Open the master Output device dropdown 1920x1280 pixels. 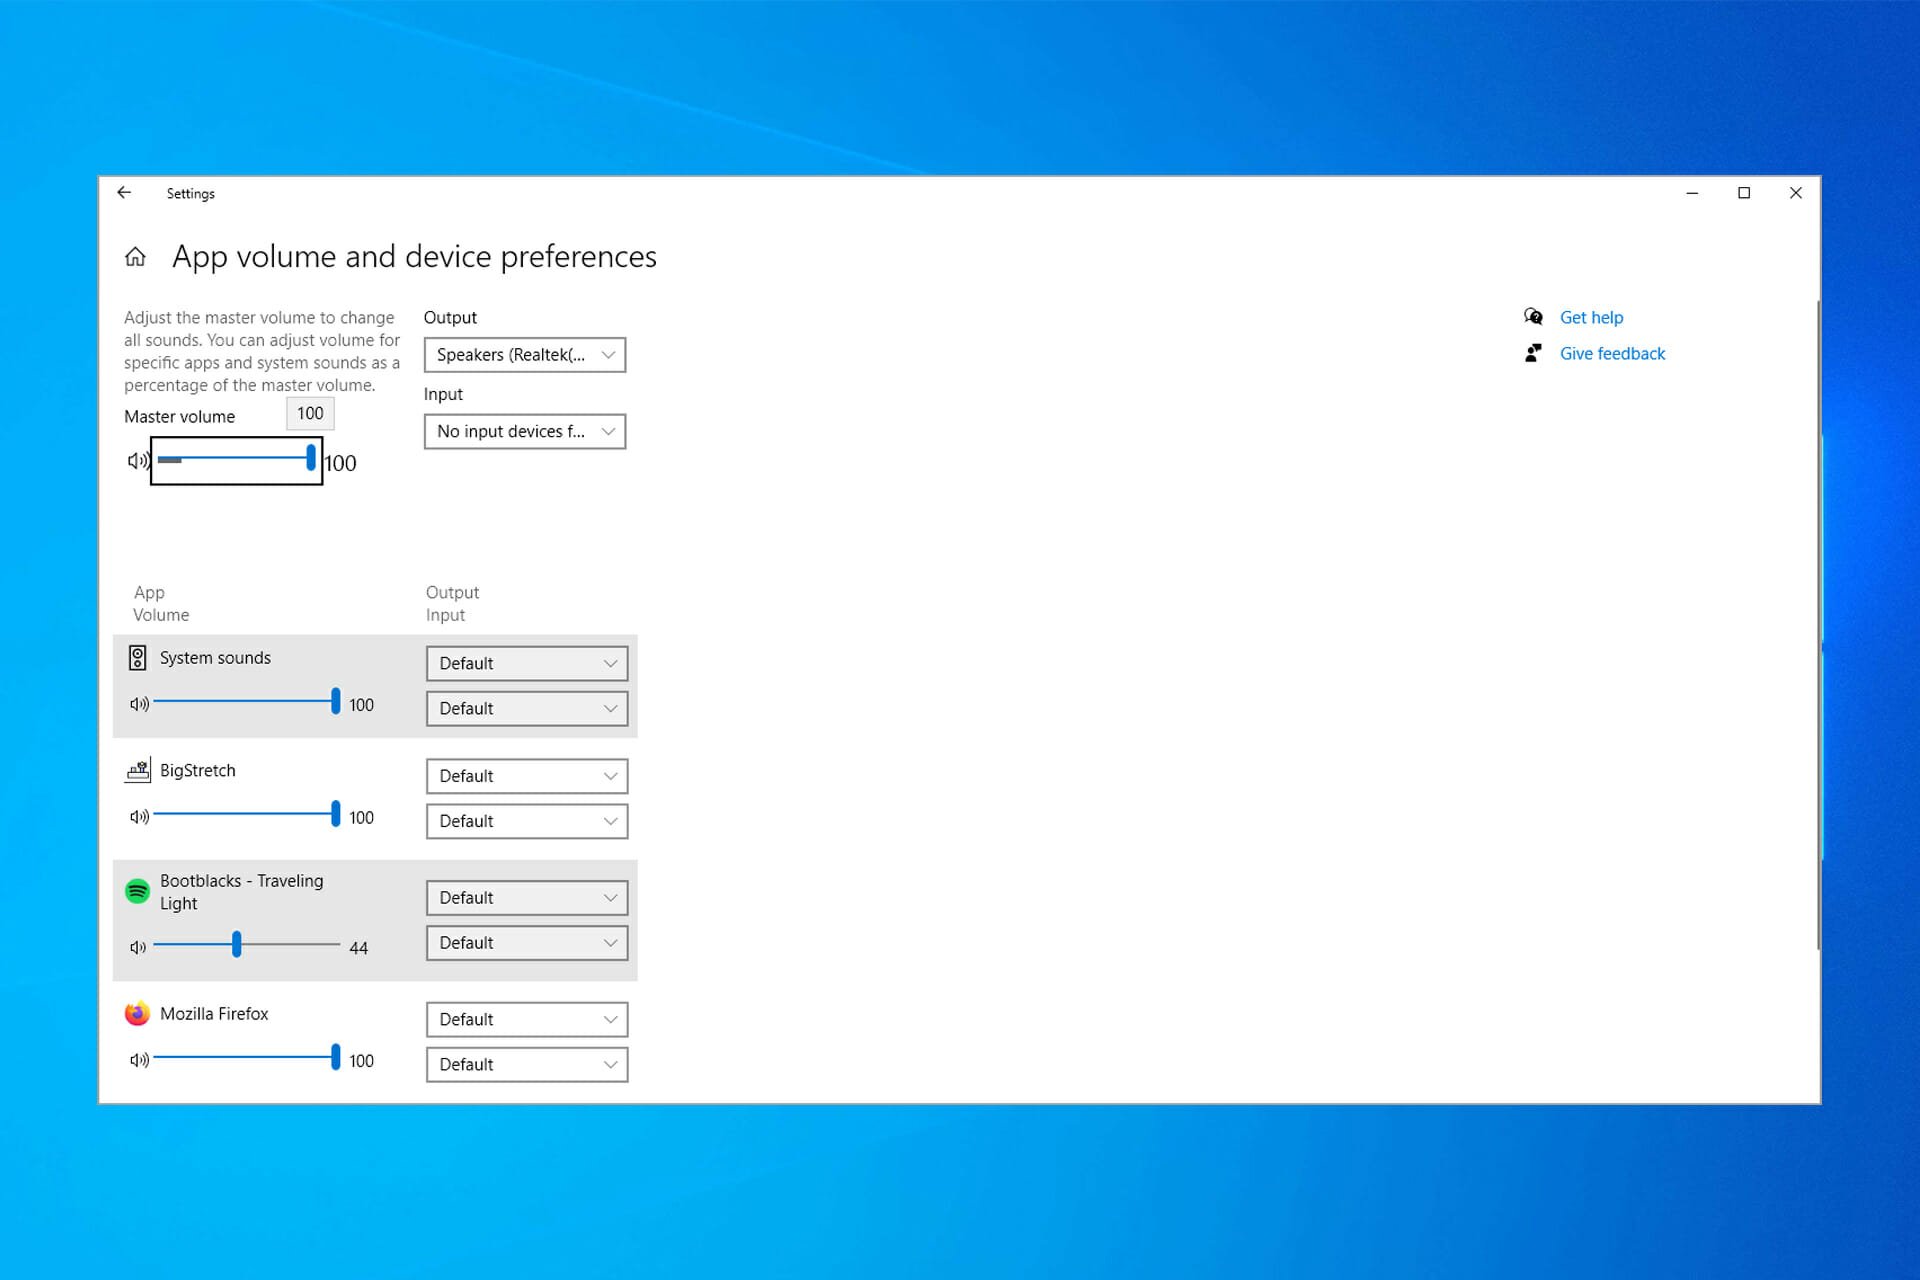(x=525, y=355)
